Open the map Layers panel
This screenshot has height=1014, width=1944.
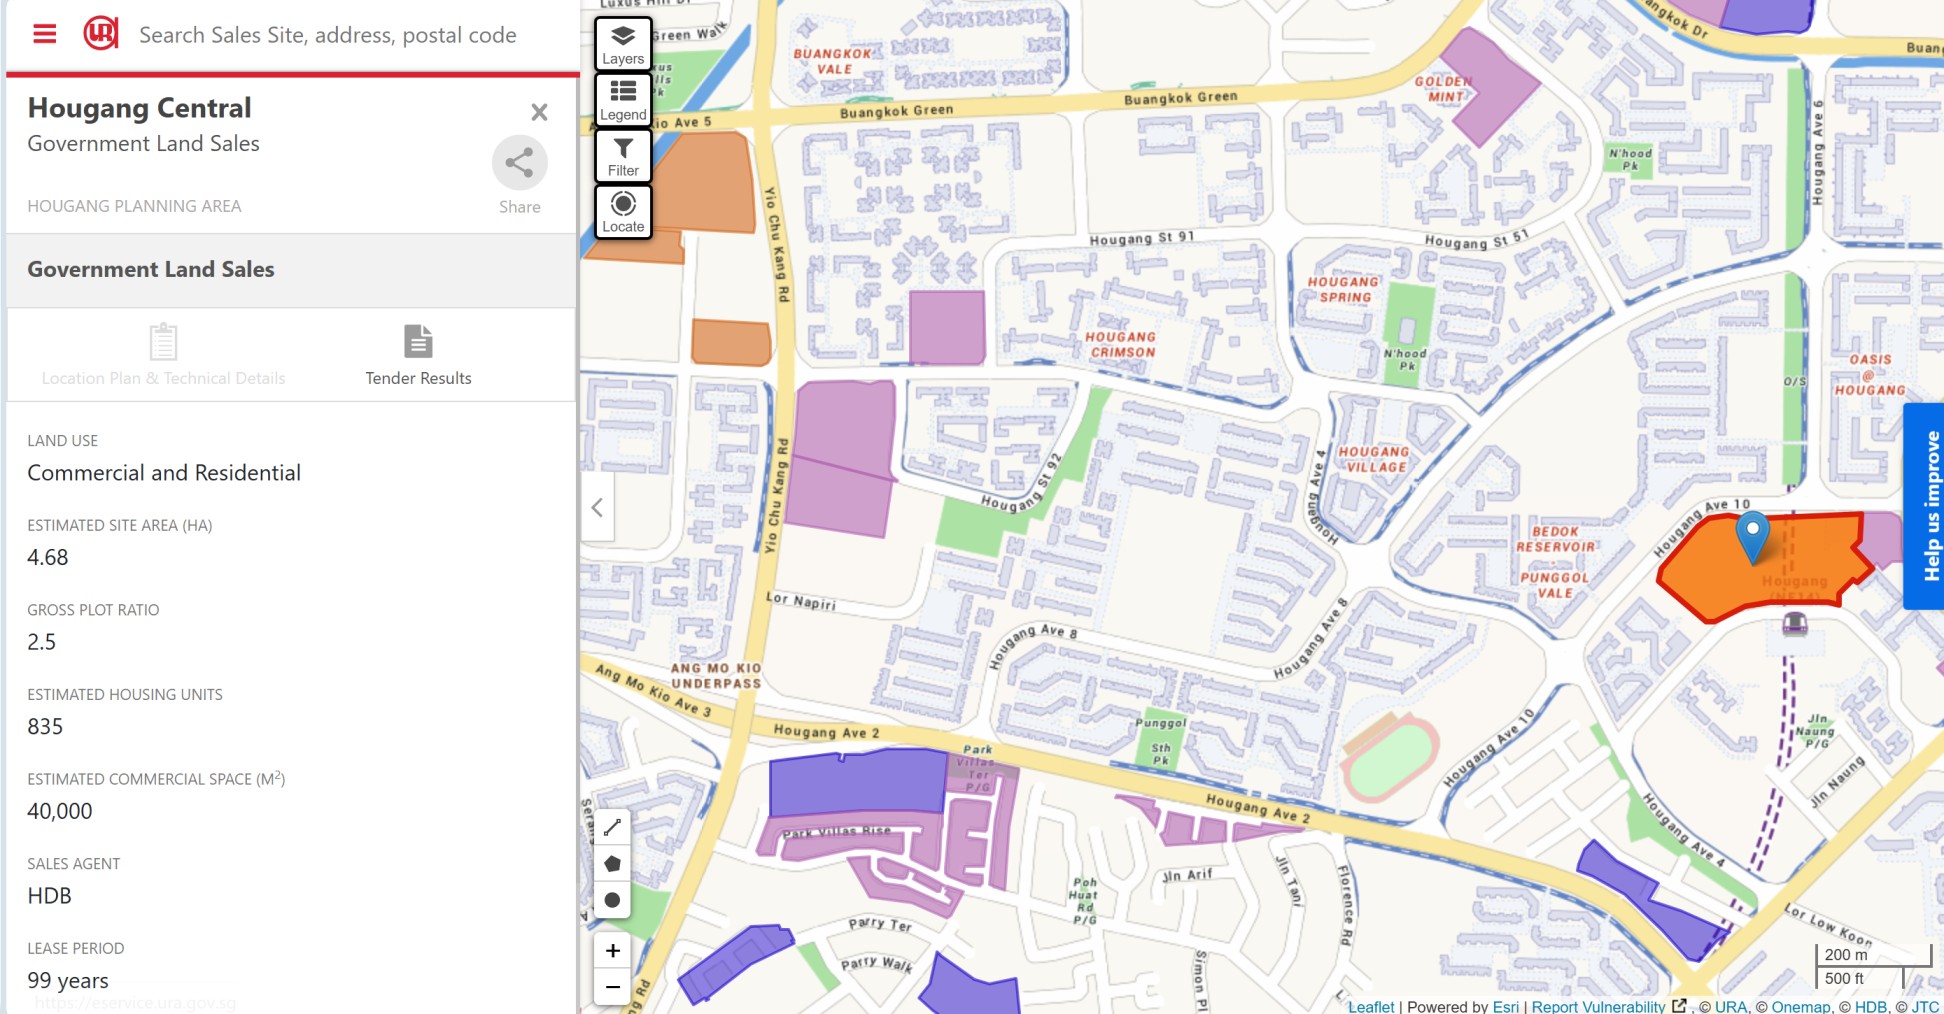coord(623,44)
